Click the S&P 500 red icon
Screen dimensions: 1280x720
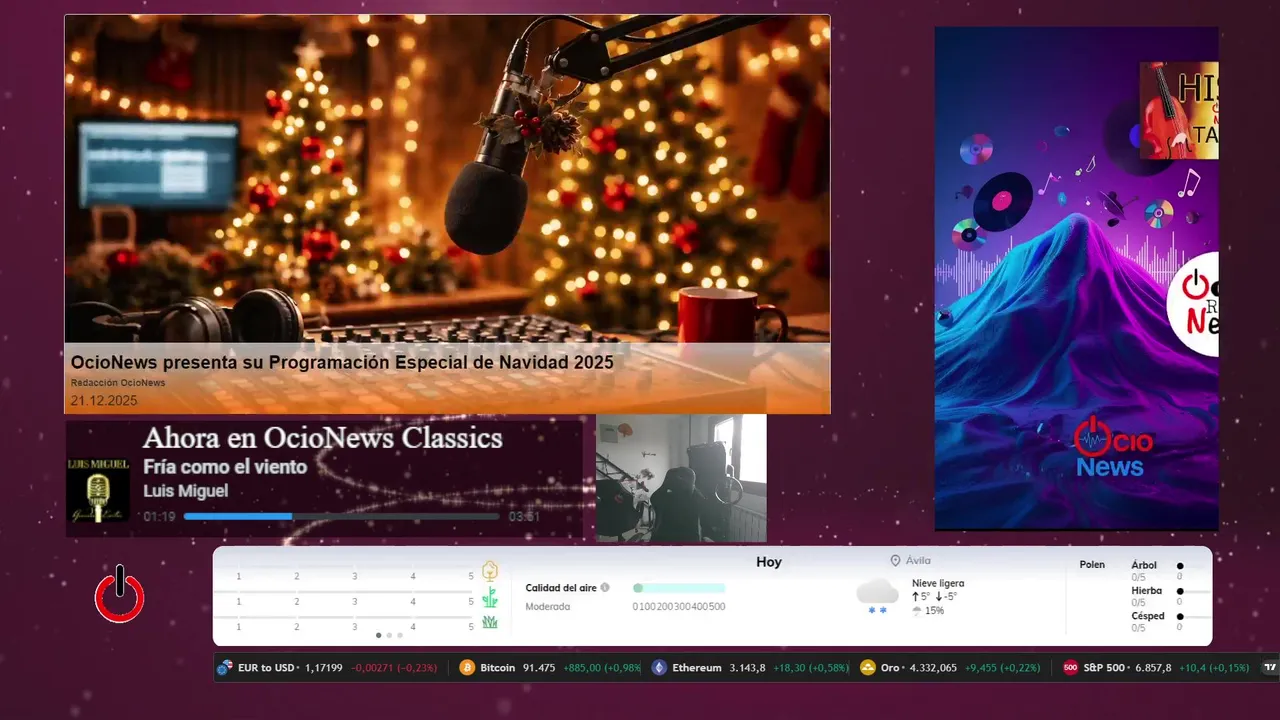pyautogui.click(x=1070, y=668)
